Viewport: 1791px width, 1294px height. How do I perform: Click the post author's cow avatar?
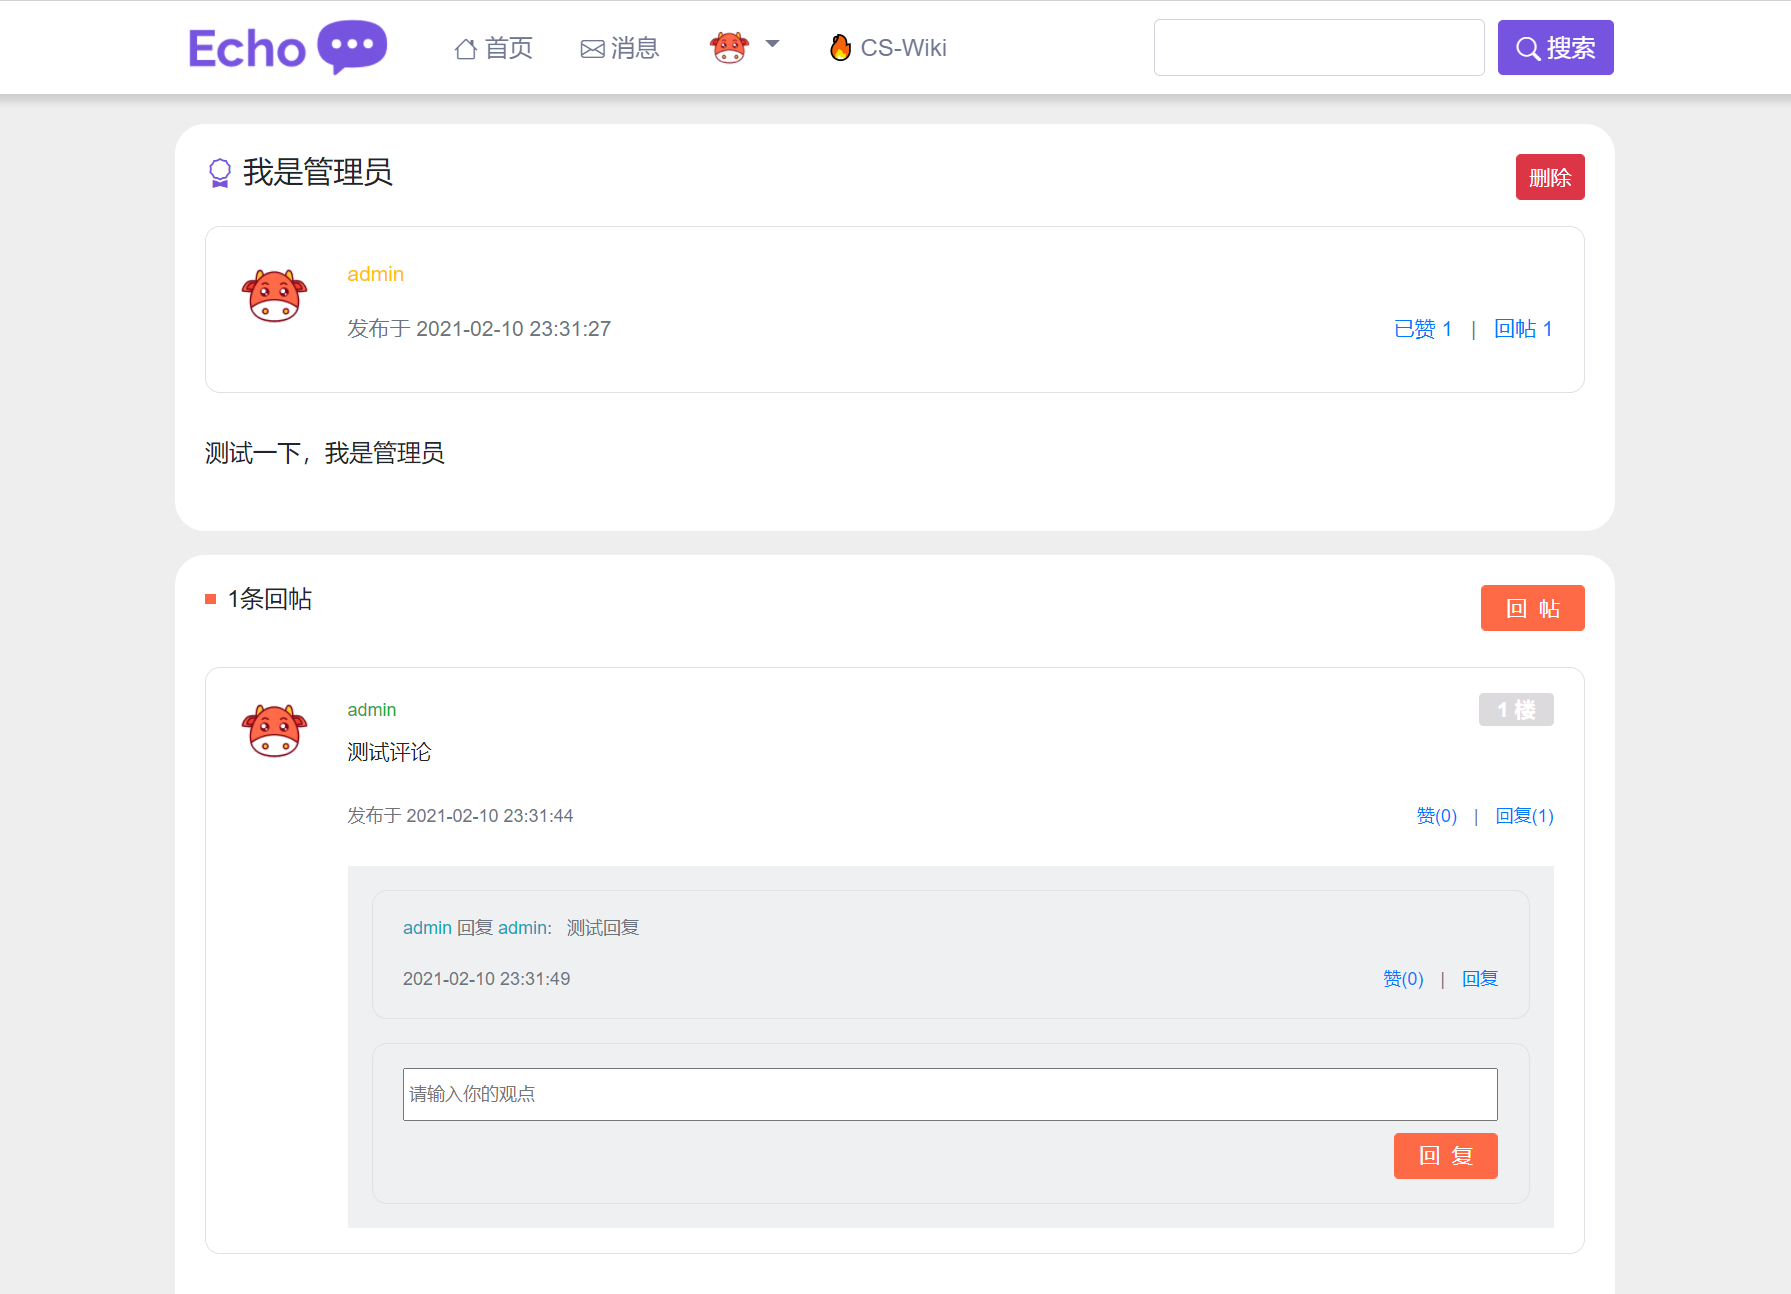pyautogui.click(x=274, y=296)
